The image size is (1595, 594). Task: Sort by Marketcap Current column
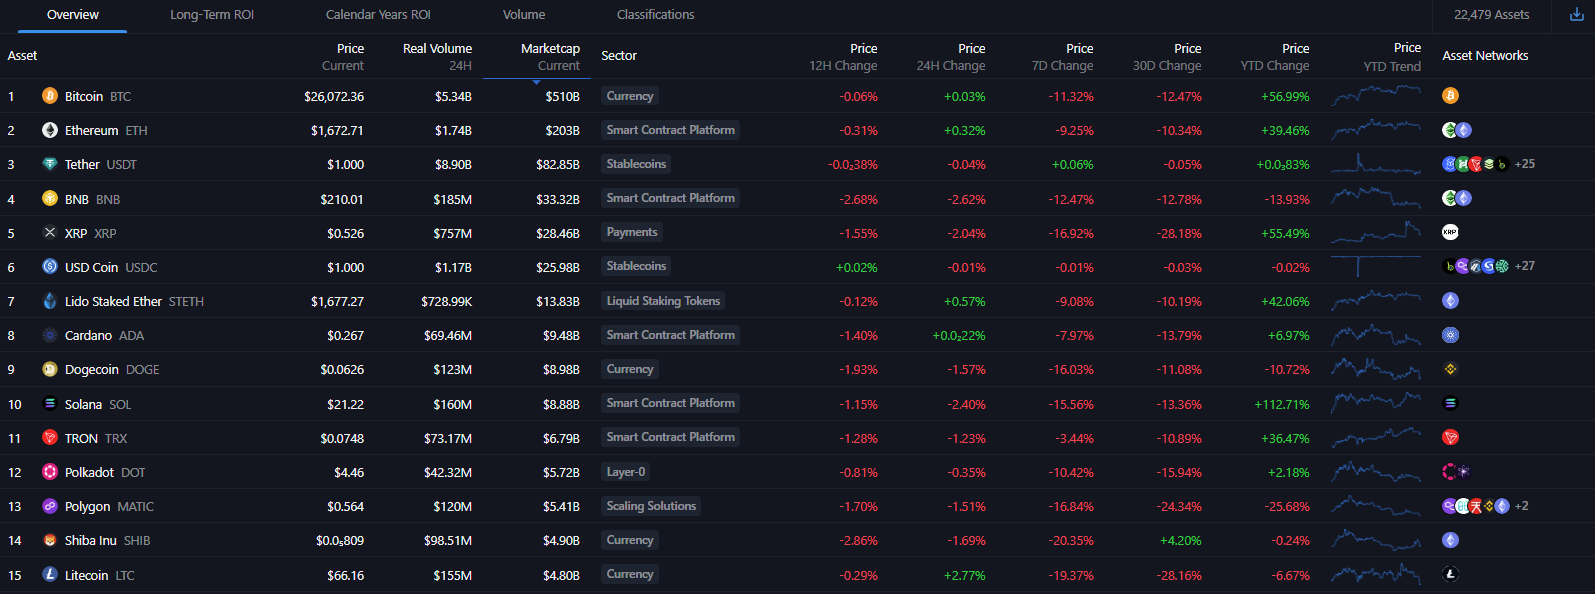tap(549, 57)
